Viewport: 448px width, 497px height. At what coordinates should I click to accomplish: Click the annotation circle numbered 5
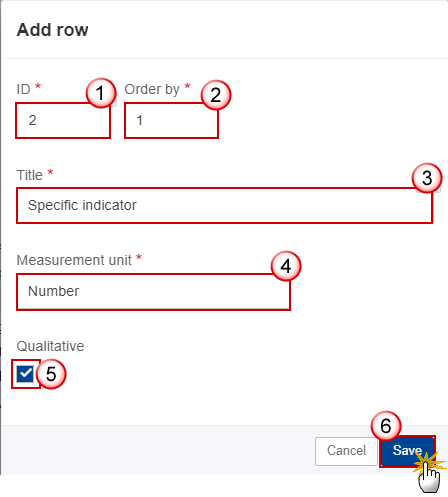pyautogui.click(x=51, y=374)
